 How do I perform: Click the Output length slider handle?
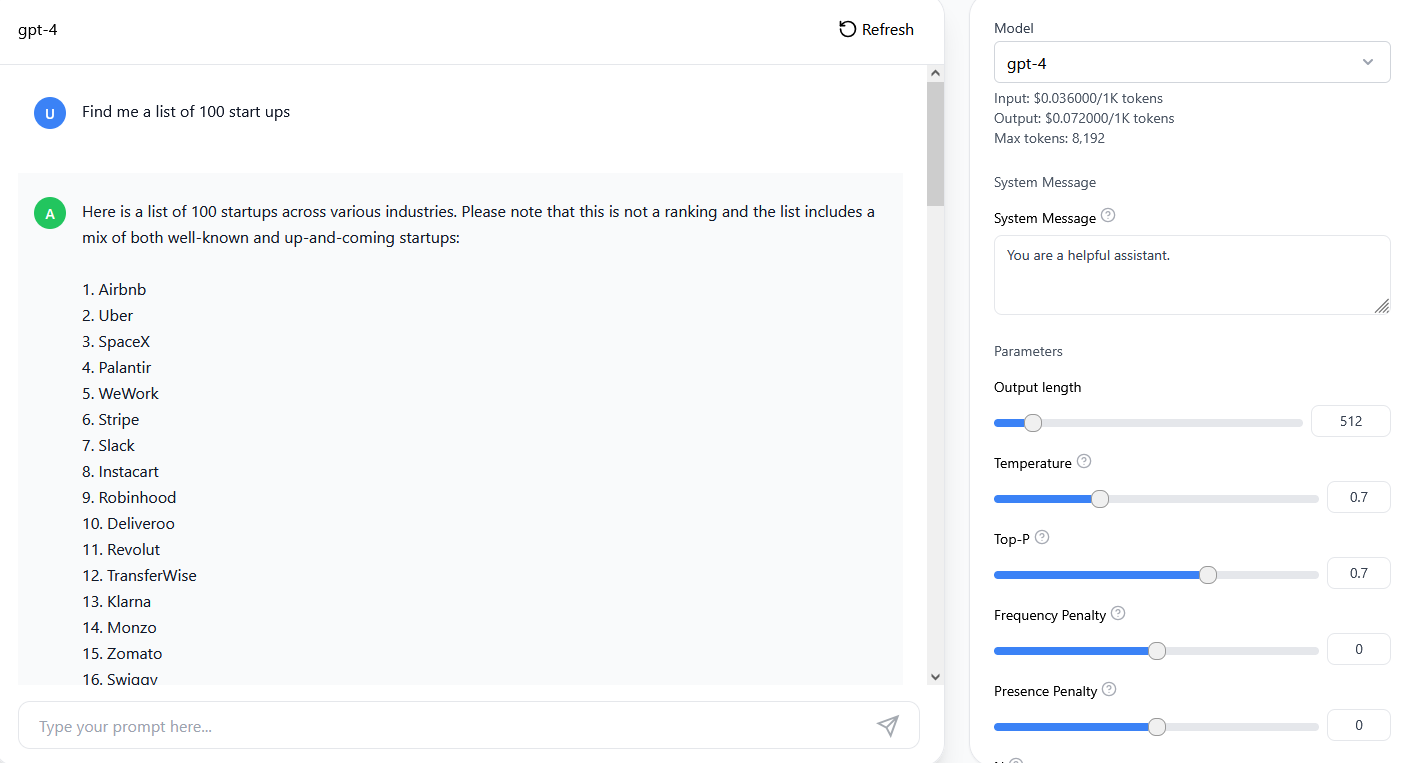[1033, 422]
